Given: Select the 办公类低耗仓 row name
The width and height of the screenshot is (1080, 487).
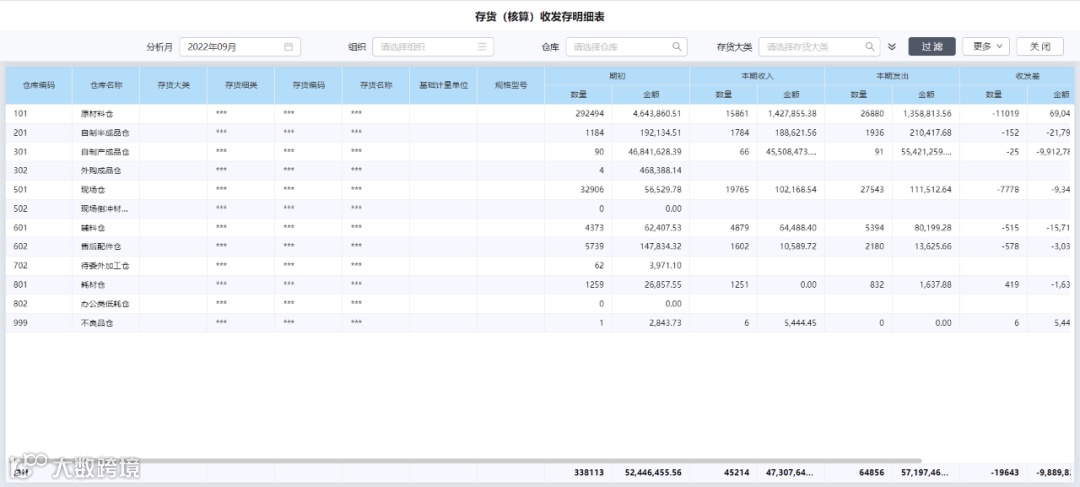Looking at the screenshot, I should coord(105,303).
